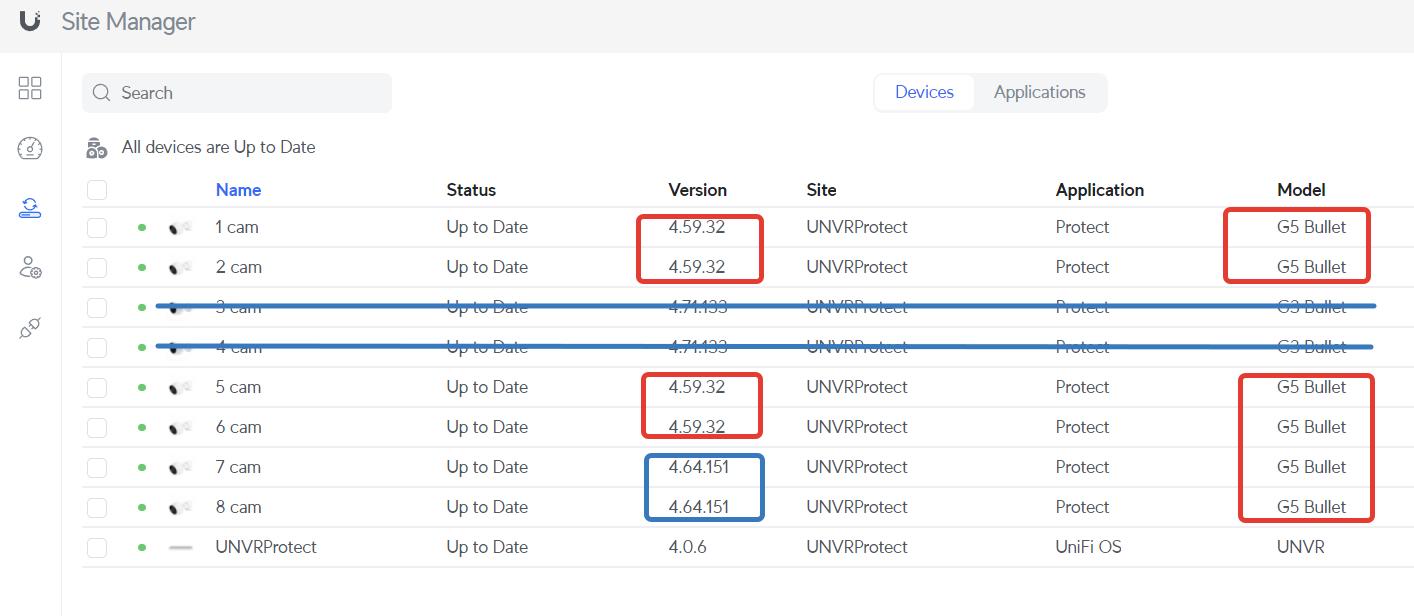1414x616 pixels.
Task: Click the magnifier icon in search
Action: 101,93
